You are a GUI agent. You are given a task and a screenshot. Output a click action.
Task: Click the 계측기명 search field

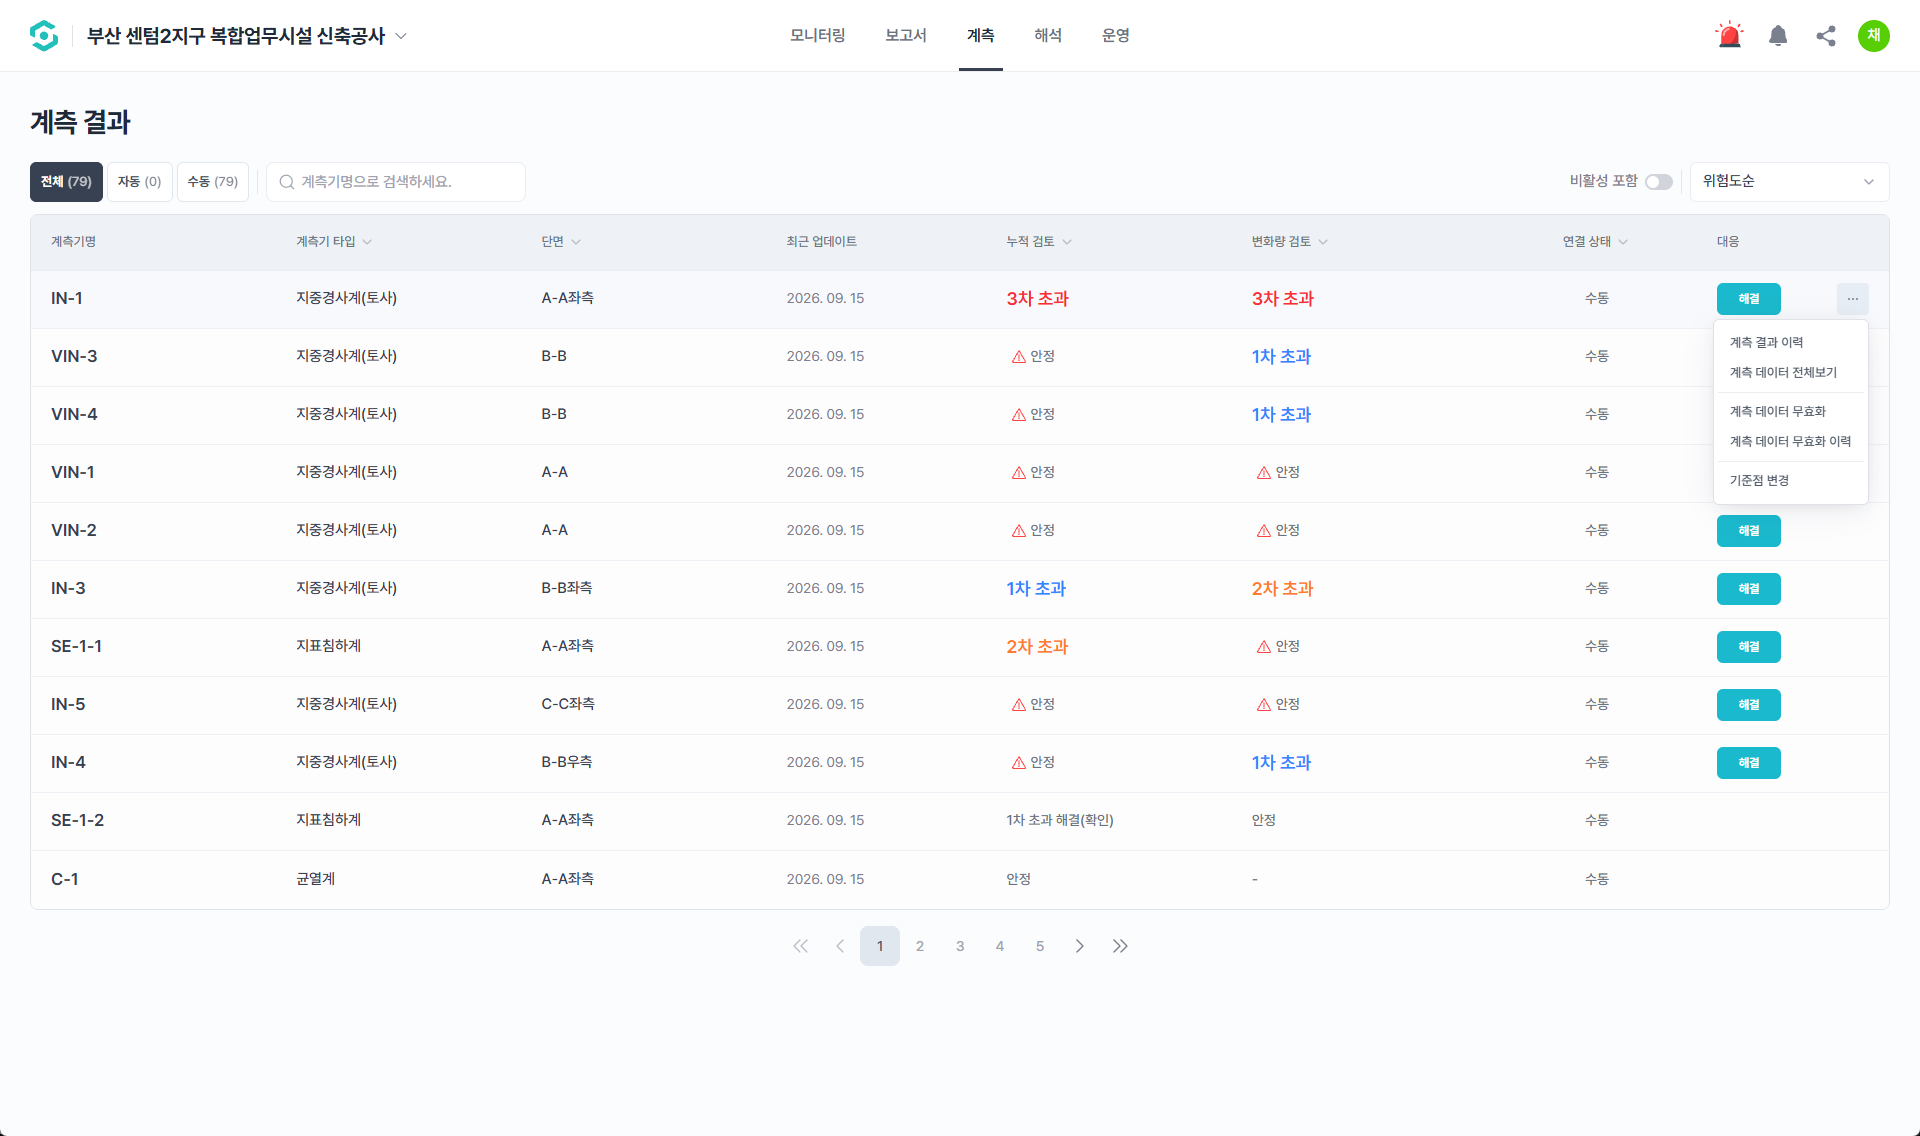coord(396,182)
